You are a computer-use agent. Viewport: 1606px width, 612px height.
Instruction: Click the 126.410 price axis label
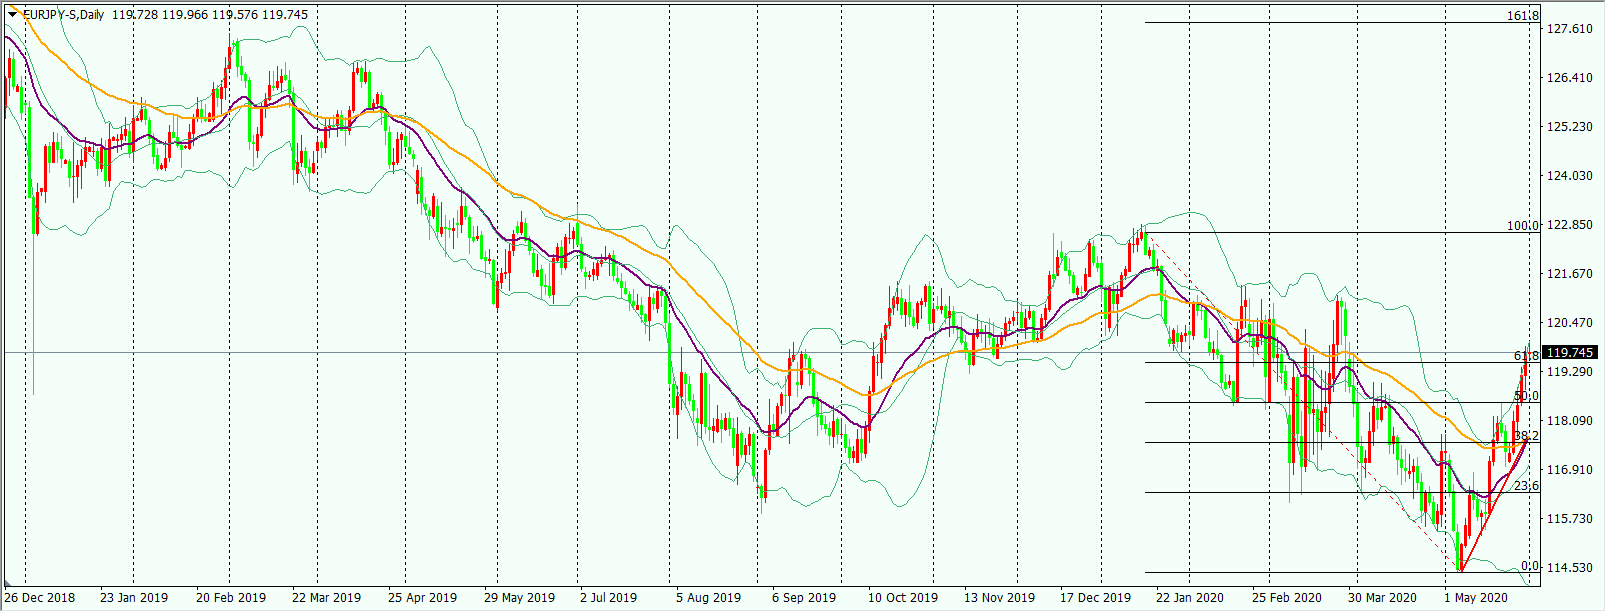(x=1569, y=78)
